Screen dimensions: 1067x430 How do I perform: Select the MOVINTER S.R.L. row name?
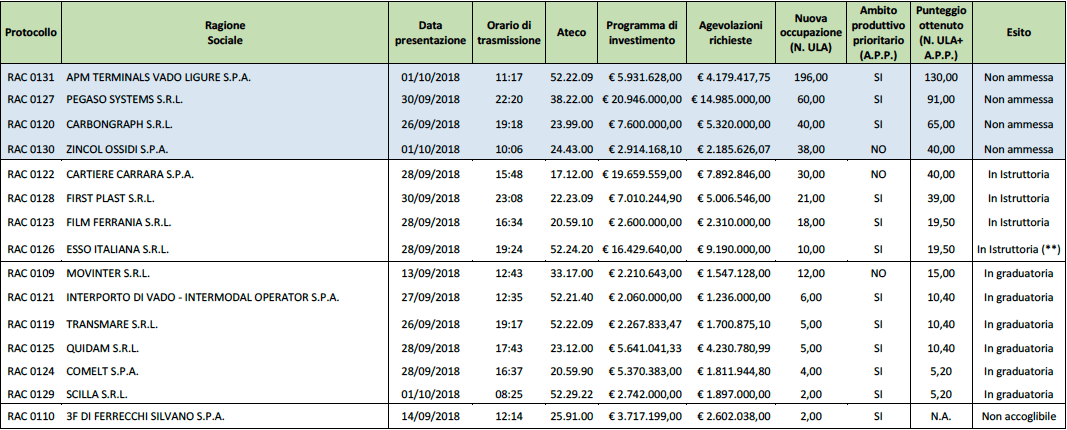click(108, 274)
